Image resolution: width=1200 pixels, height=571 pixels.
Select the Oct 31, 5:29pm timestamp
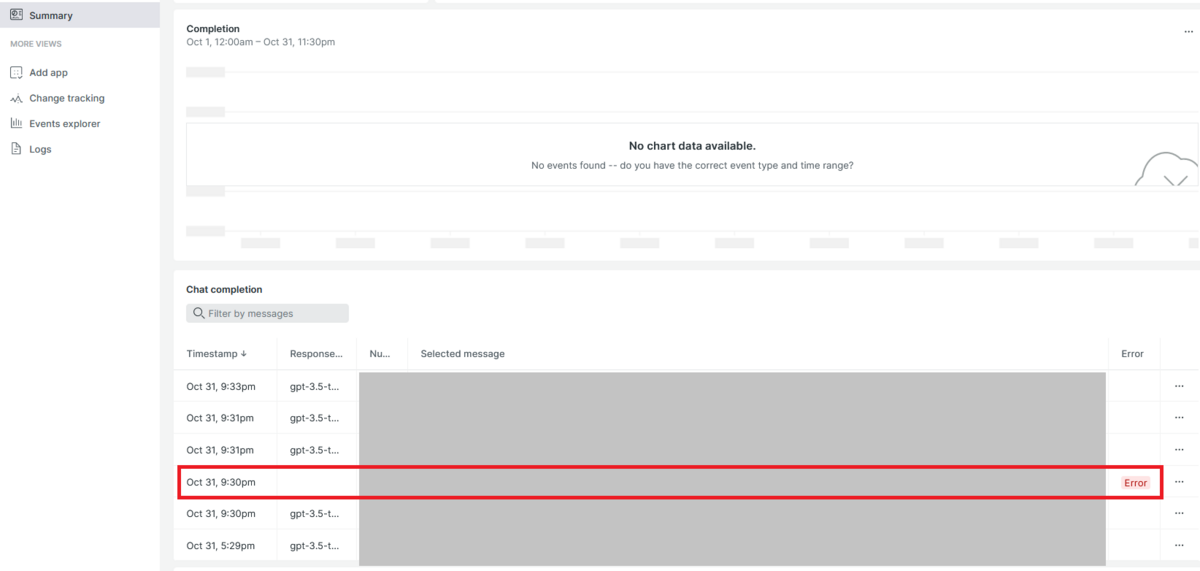click(x=221, y=545)
